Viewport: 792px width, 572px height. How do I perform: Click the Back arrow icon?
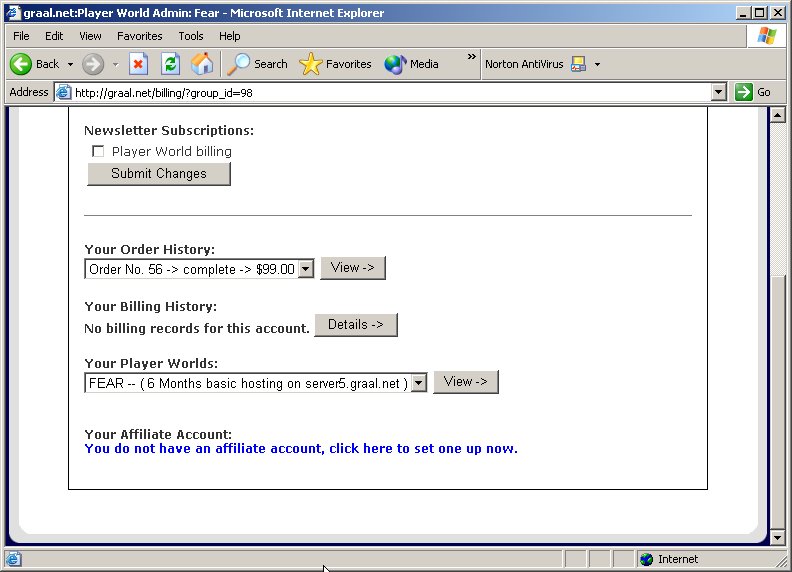click(22, 64)
